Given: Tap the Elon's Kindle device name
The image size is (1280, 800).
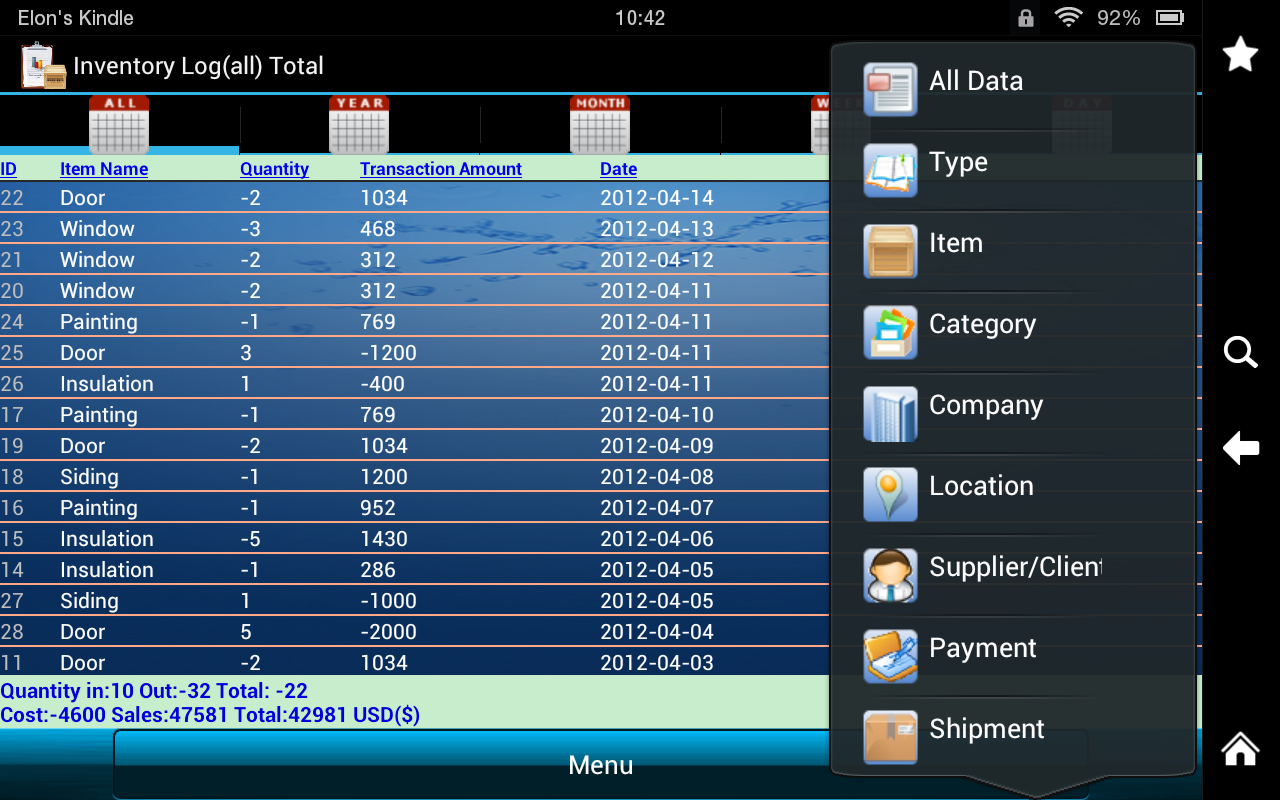Looking at the screenshot, I should point(75,18).
